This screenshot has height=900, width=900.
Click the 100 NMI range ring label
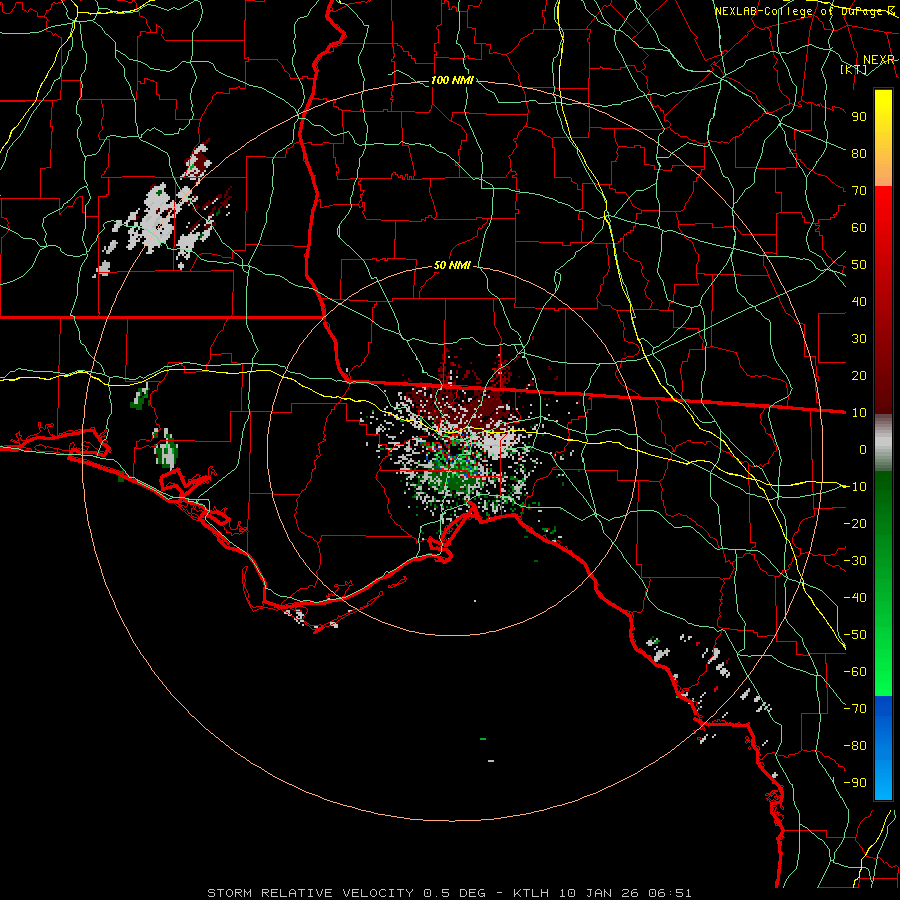point(452,80)
